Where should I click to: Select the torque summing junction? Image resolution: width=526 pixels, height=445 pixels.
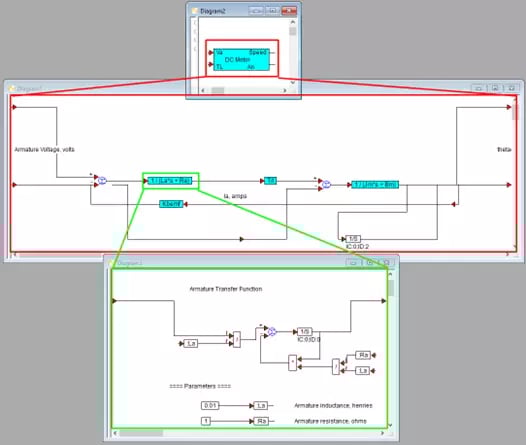point(326,184)
